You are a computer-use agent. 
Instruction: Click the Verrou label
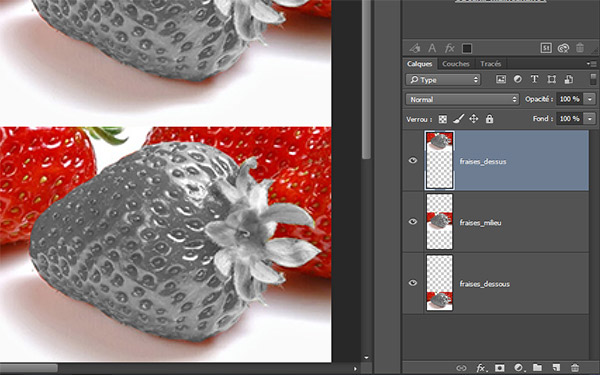(x=419, y=119)
